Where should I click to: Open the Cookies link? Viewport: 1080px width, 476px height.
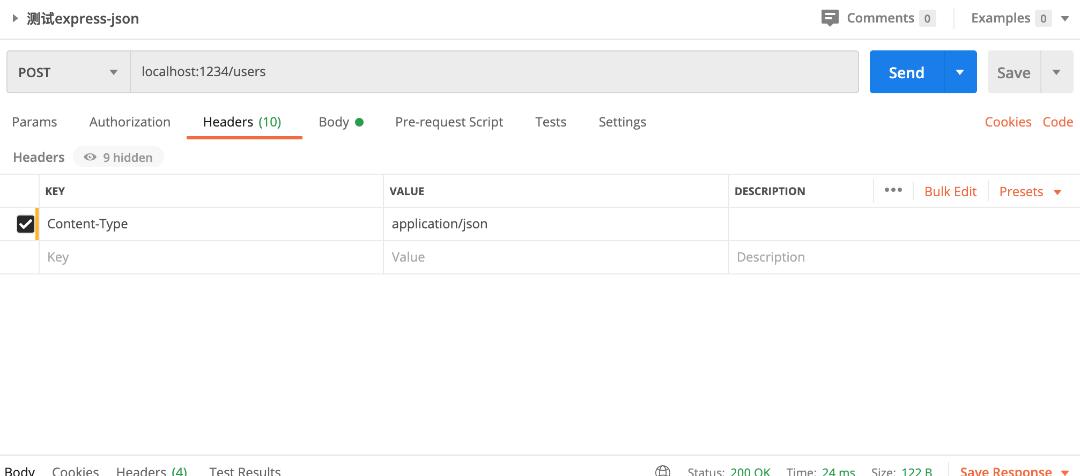[x=1007, y=122]
